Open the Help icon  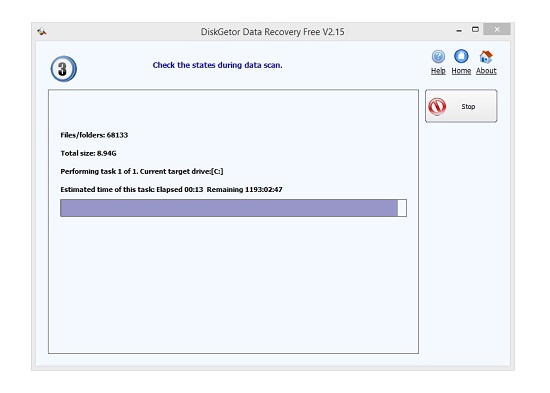tap(438, 56)
